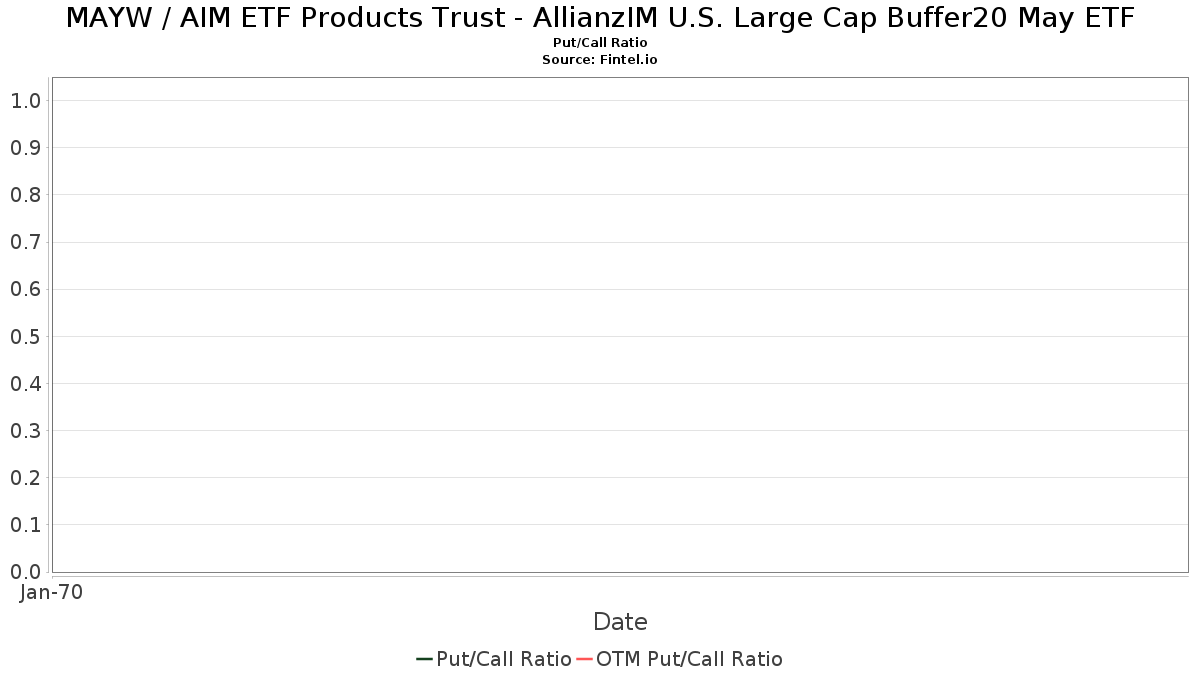1200x675 pixels.
Task: Click the dark green Put/Call Ratio line swatch
Action: click(424, 659)
